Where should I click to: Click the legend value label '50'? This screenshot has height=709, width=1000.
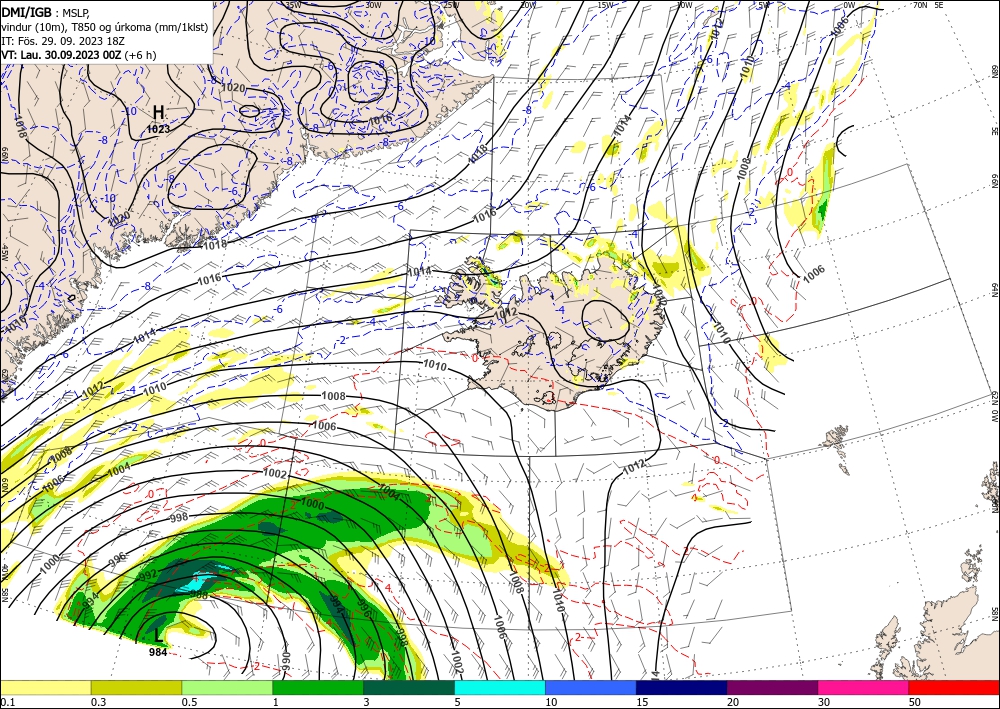click(x=915, y=702)
